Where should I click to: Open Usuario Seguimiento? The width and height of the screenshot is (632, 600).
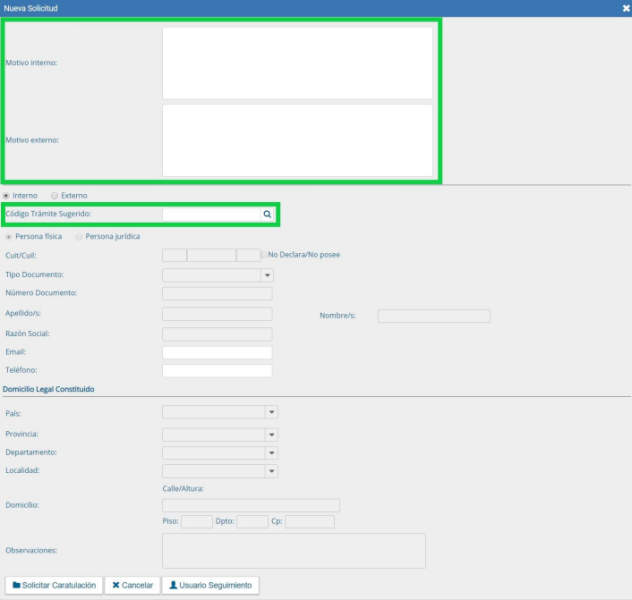click(210, 585)
